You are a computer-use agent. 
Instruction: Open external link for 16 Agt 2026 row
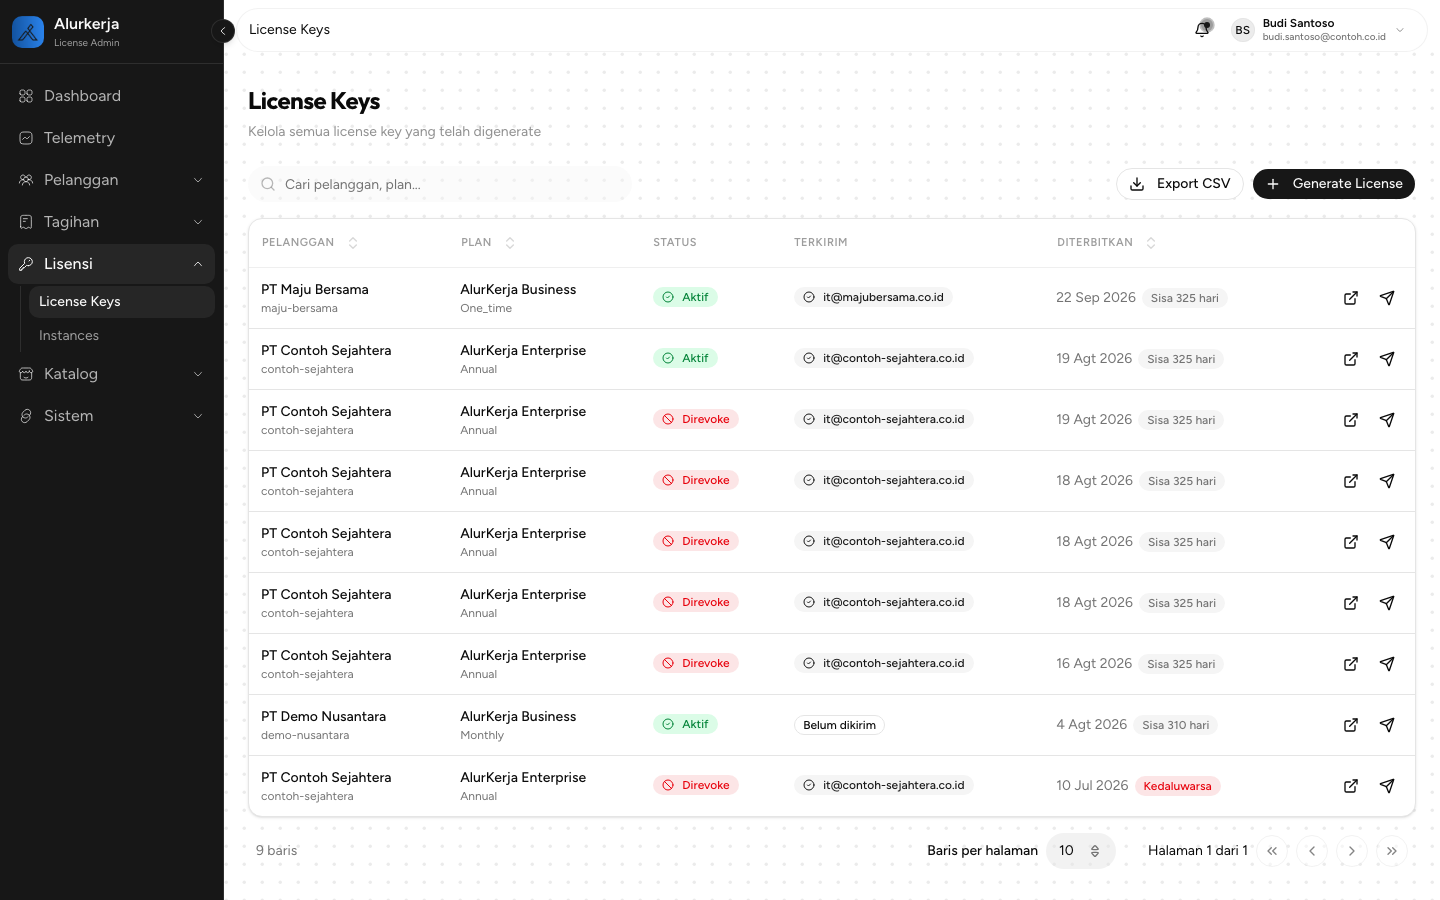click(1351, 664)
